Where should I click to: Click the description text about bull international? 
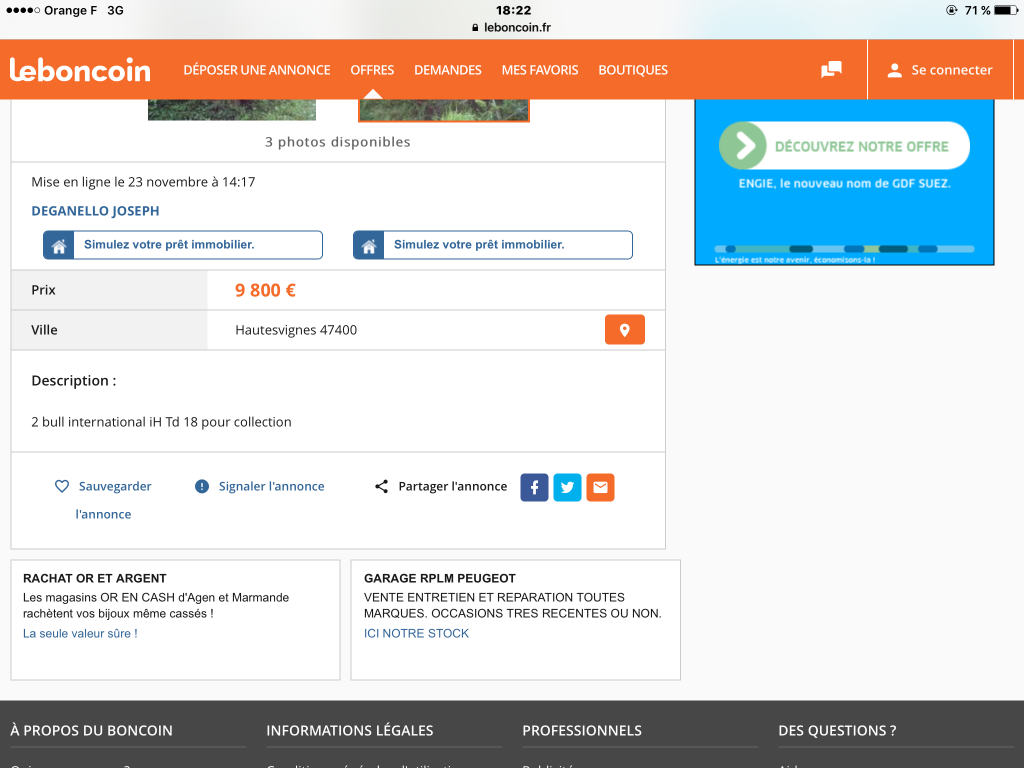pos(161,423)
